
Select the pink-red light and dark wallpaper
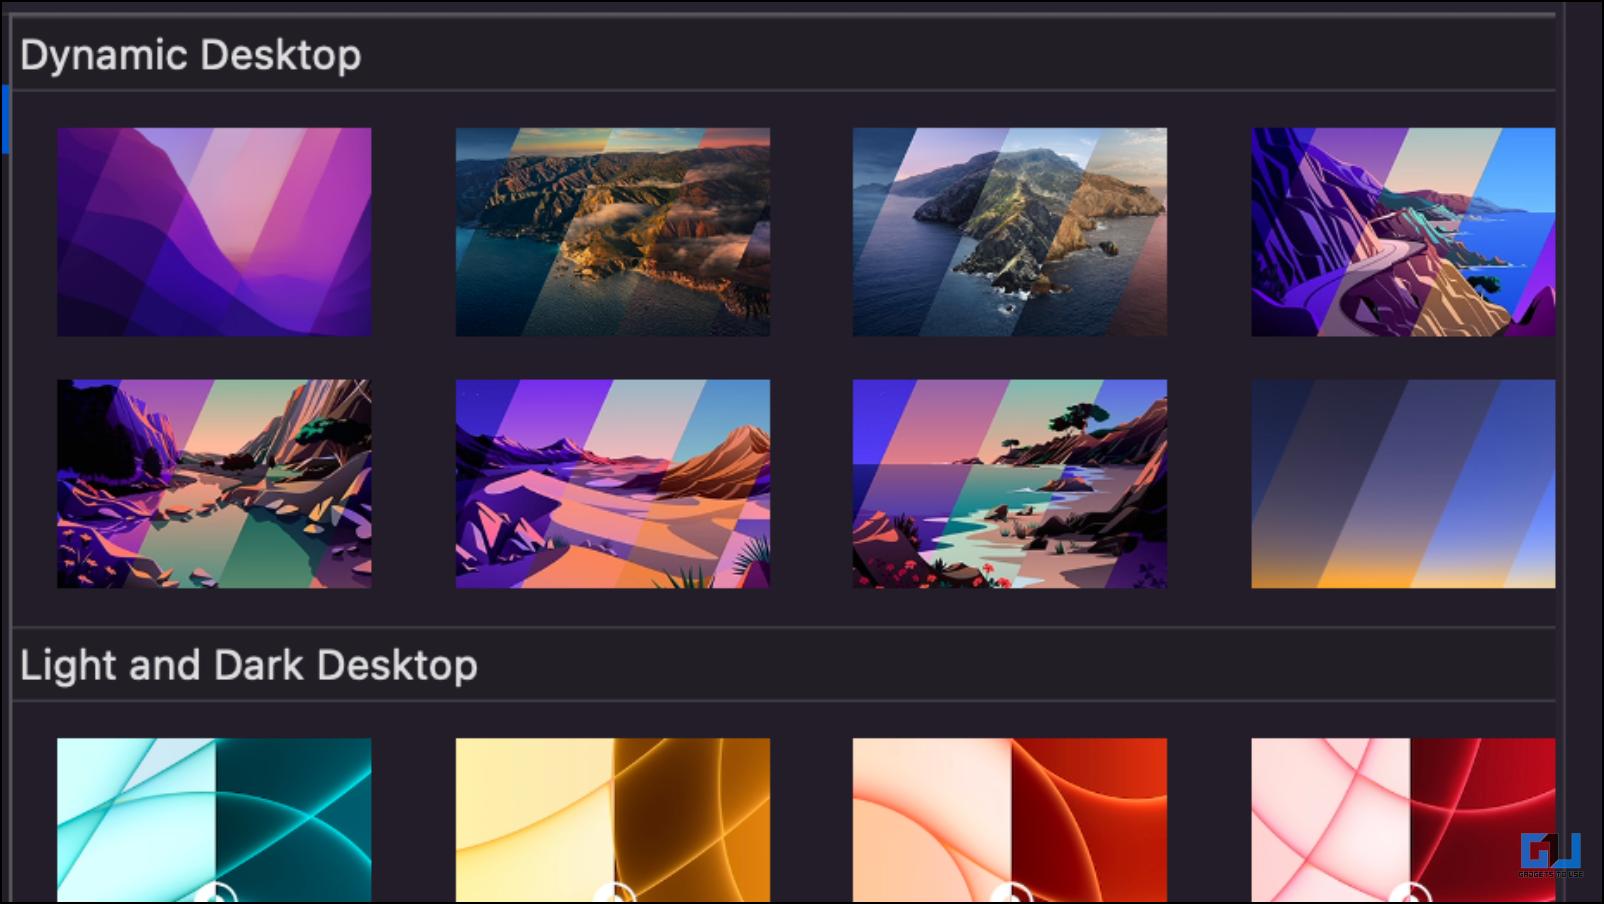tap(1403, 820)
